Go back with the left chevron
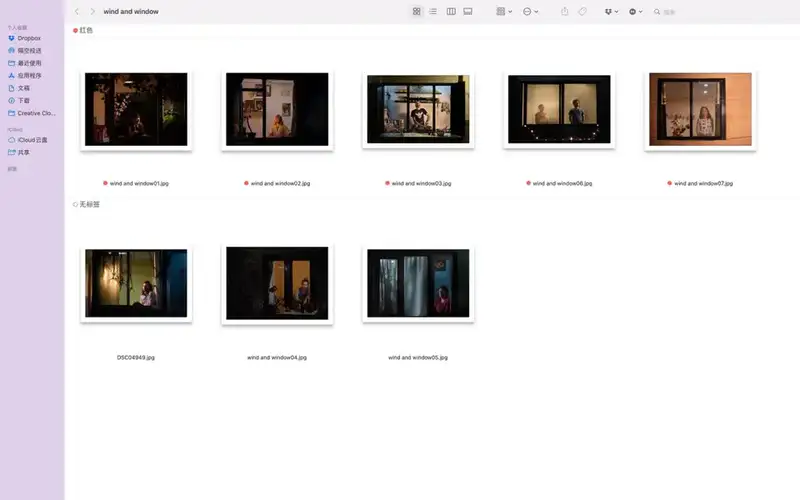 click(x=77, y=11)
